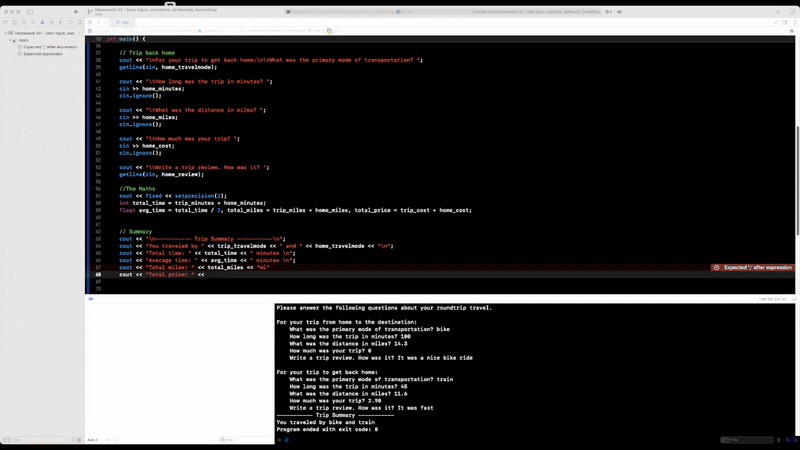Toggle the inspector panel icon at top right
The image size is (800, 450).
[790, 11]
